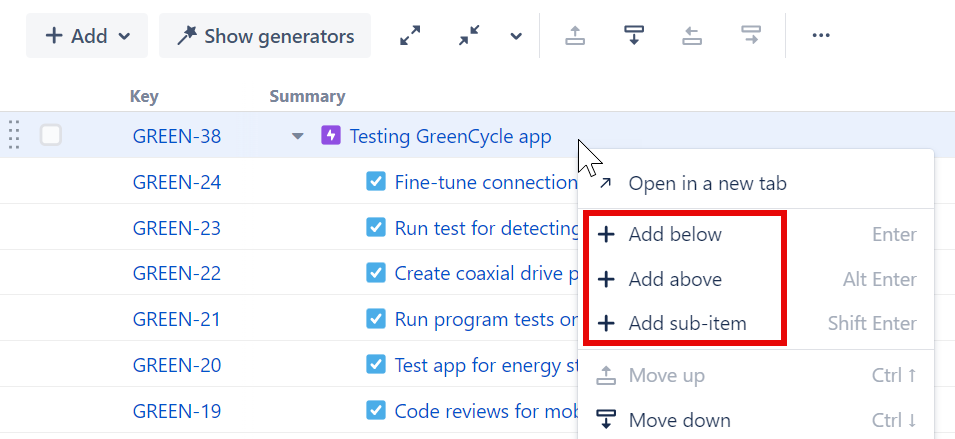Tick the GREEN-38 row selection checkbox

pos(51,135)
